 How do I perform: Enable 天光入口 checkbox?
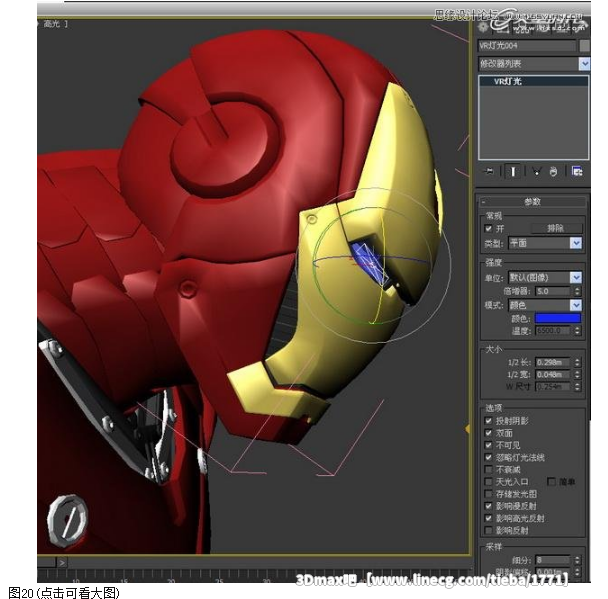[489, 482]
